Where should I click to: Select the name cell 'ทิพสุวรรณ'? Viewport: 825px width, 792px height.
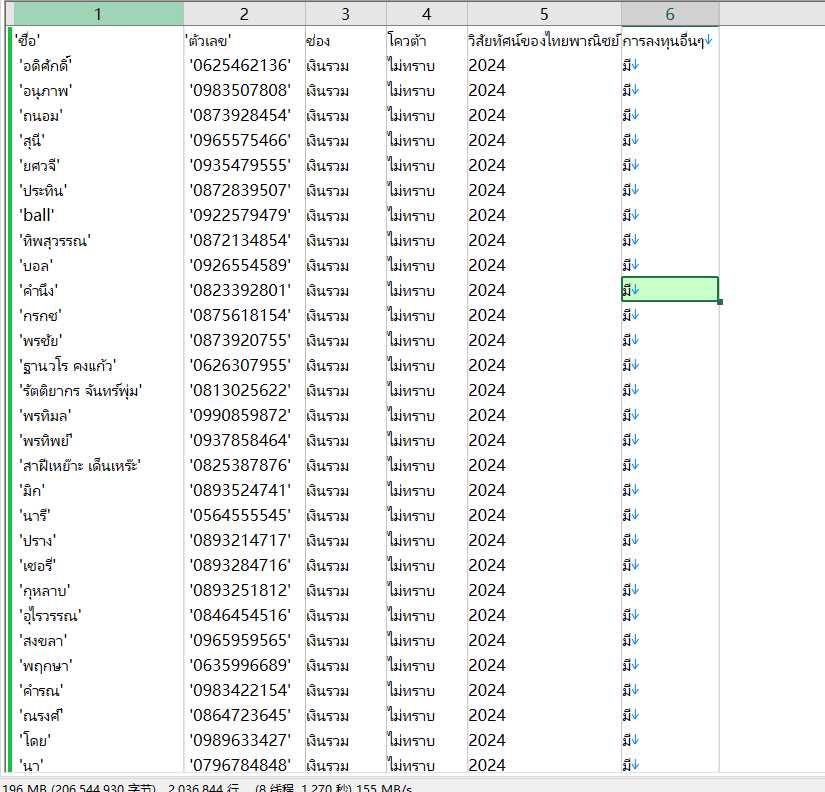pos(98,240)
